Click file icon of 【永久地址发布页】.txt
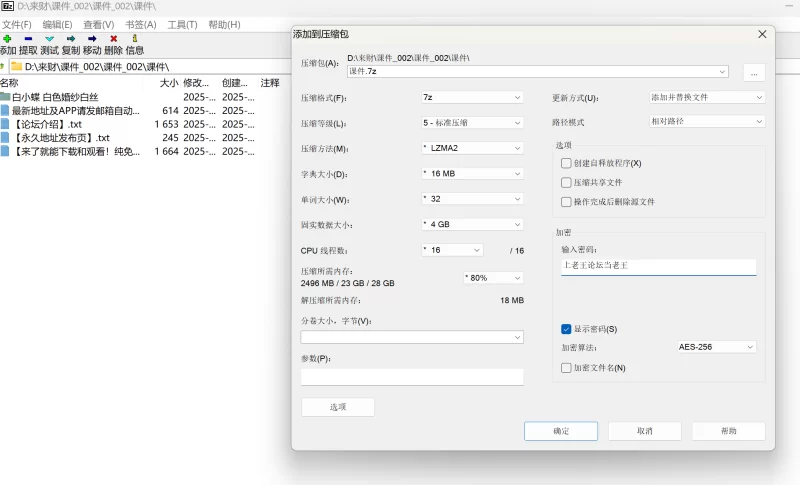The height and width of the screenshot is (485, 800). 5,138
